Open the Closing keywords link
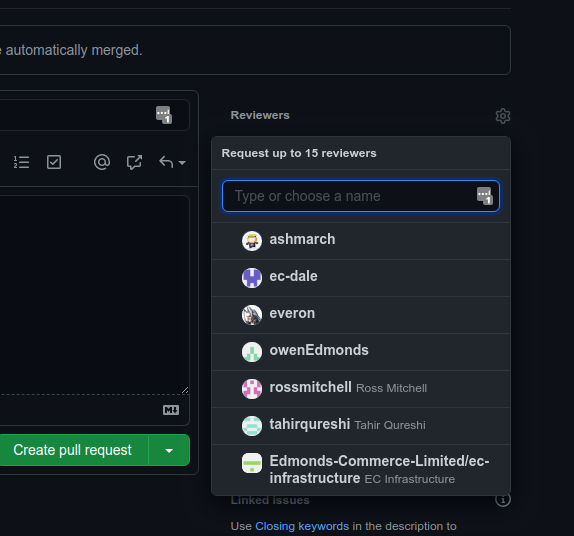Image resolution: width=574 pixels, height=536 pixels. [x=302, y=526]
